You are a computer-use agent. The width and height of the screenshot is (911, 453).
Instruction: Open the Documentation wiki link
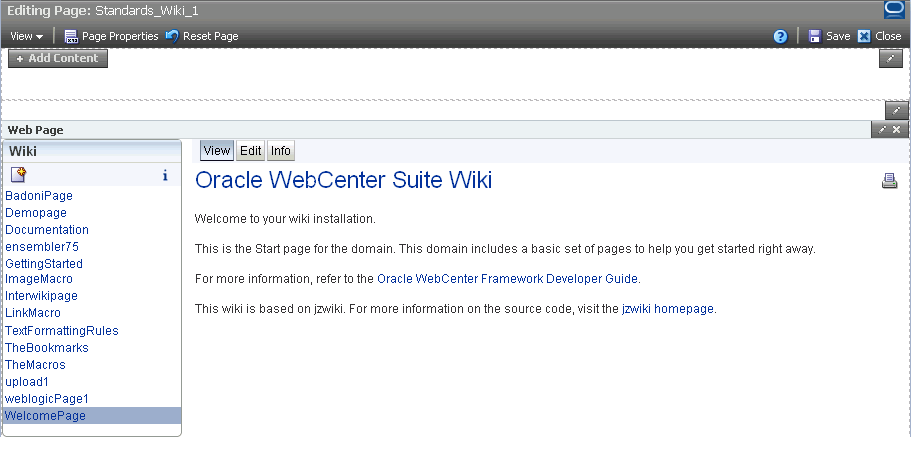[47, 229]
